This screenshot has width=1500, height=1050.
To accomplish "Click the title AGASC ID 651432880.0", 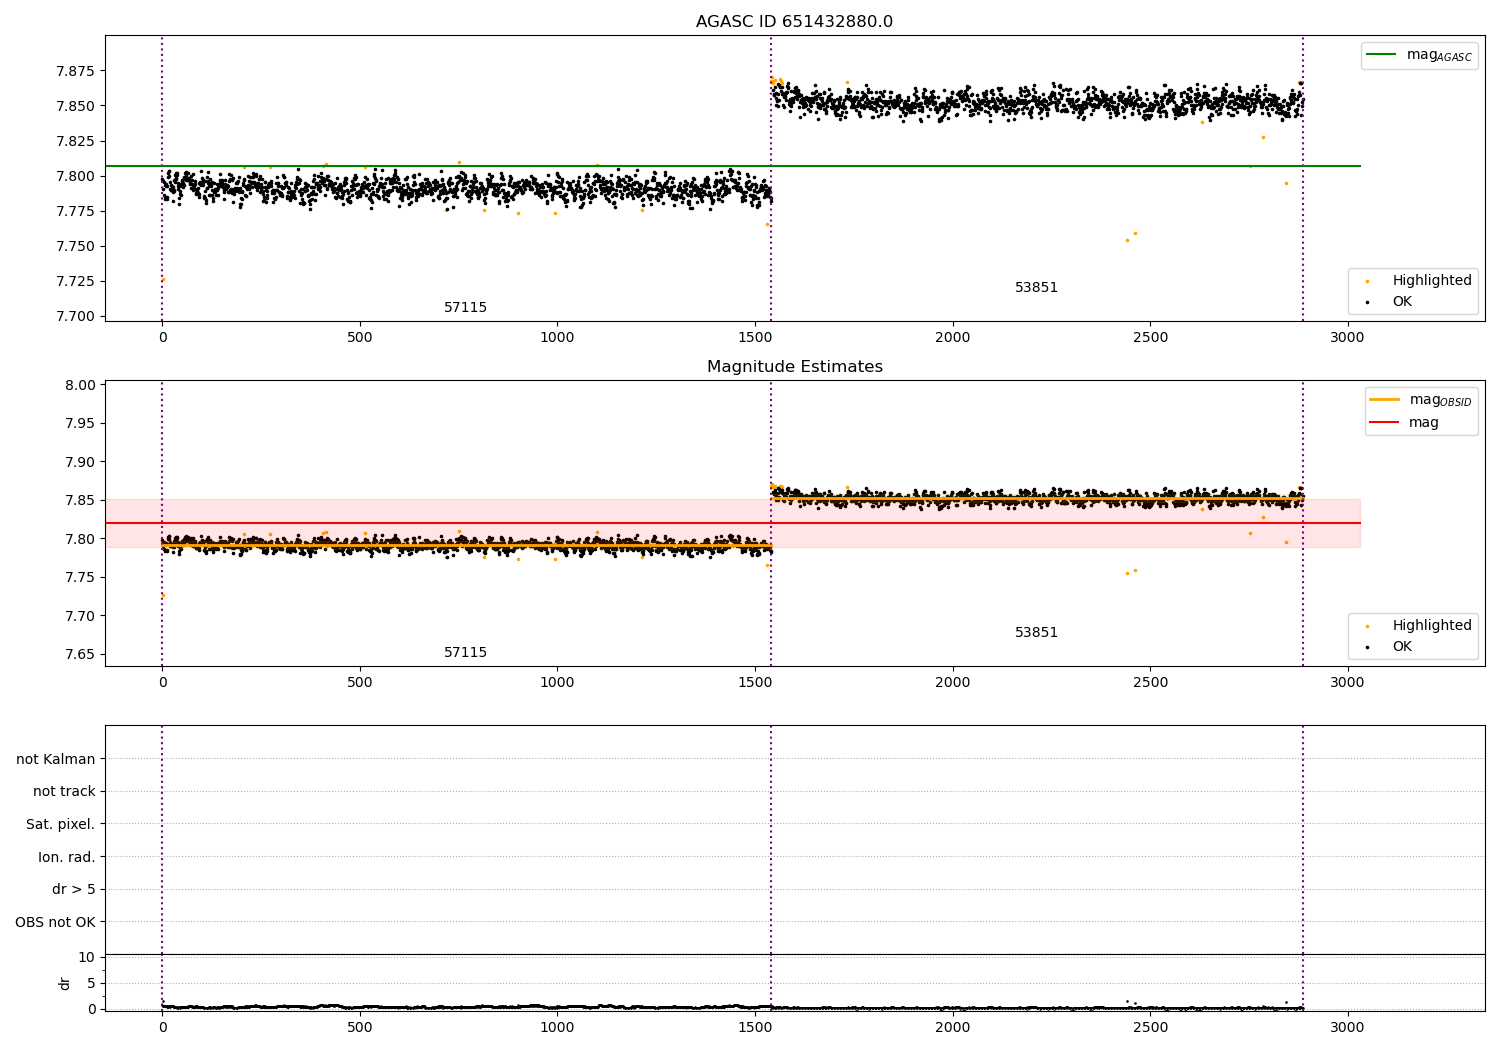I will 794,22.
